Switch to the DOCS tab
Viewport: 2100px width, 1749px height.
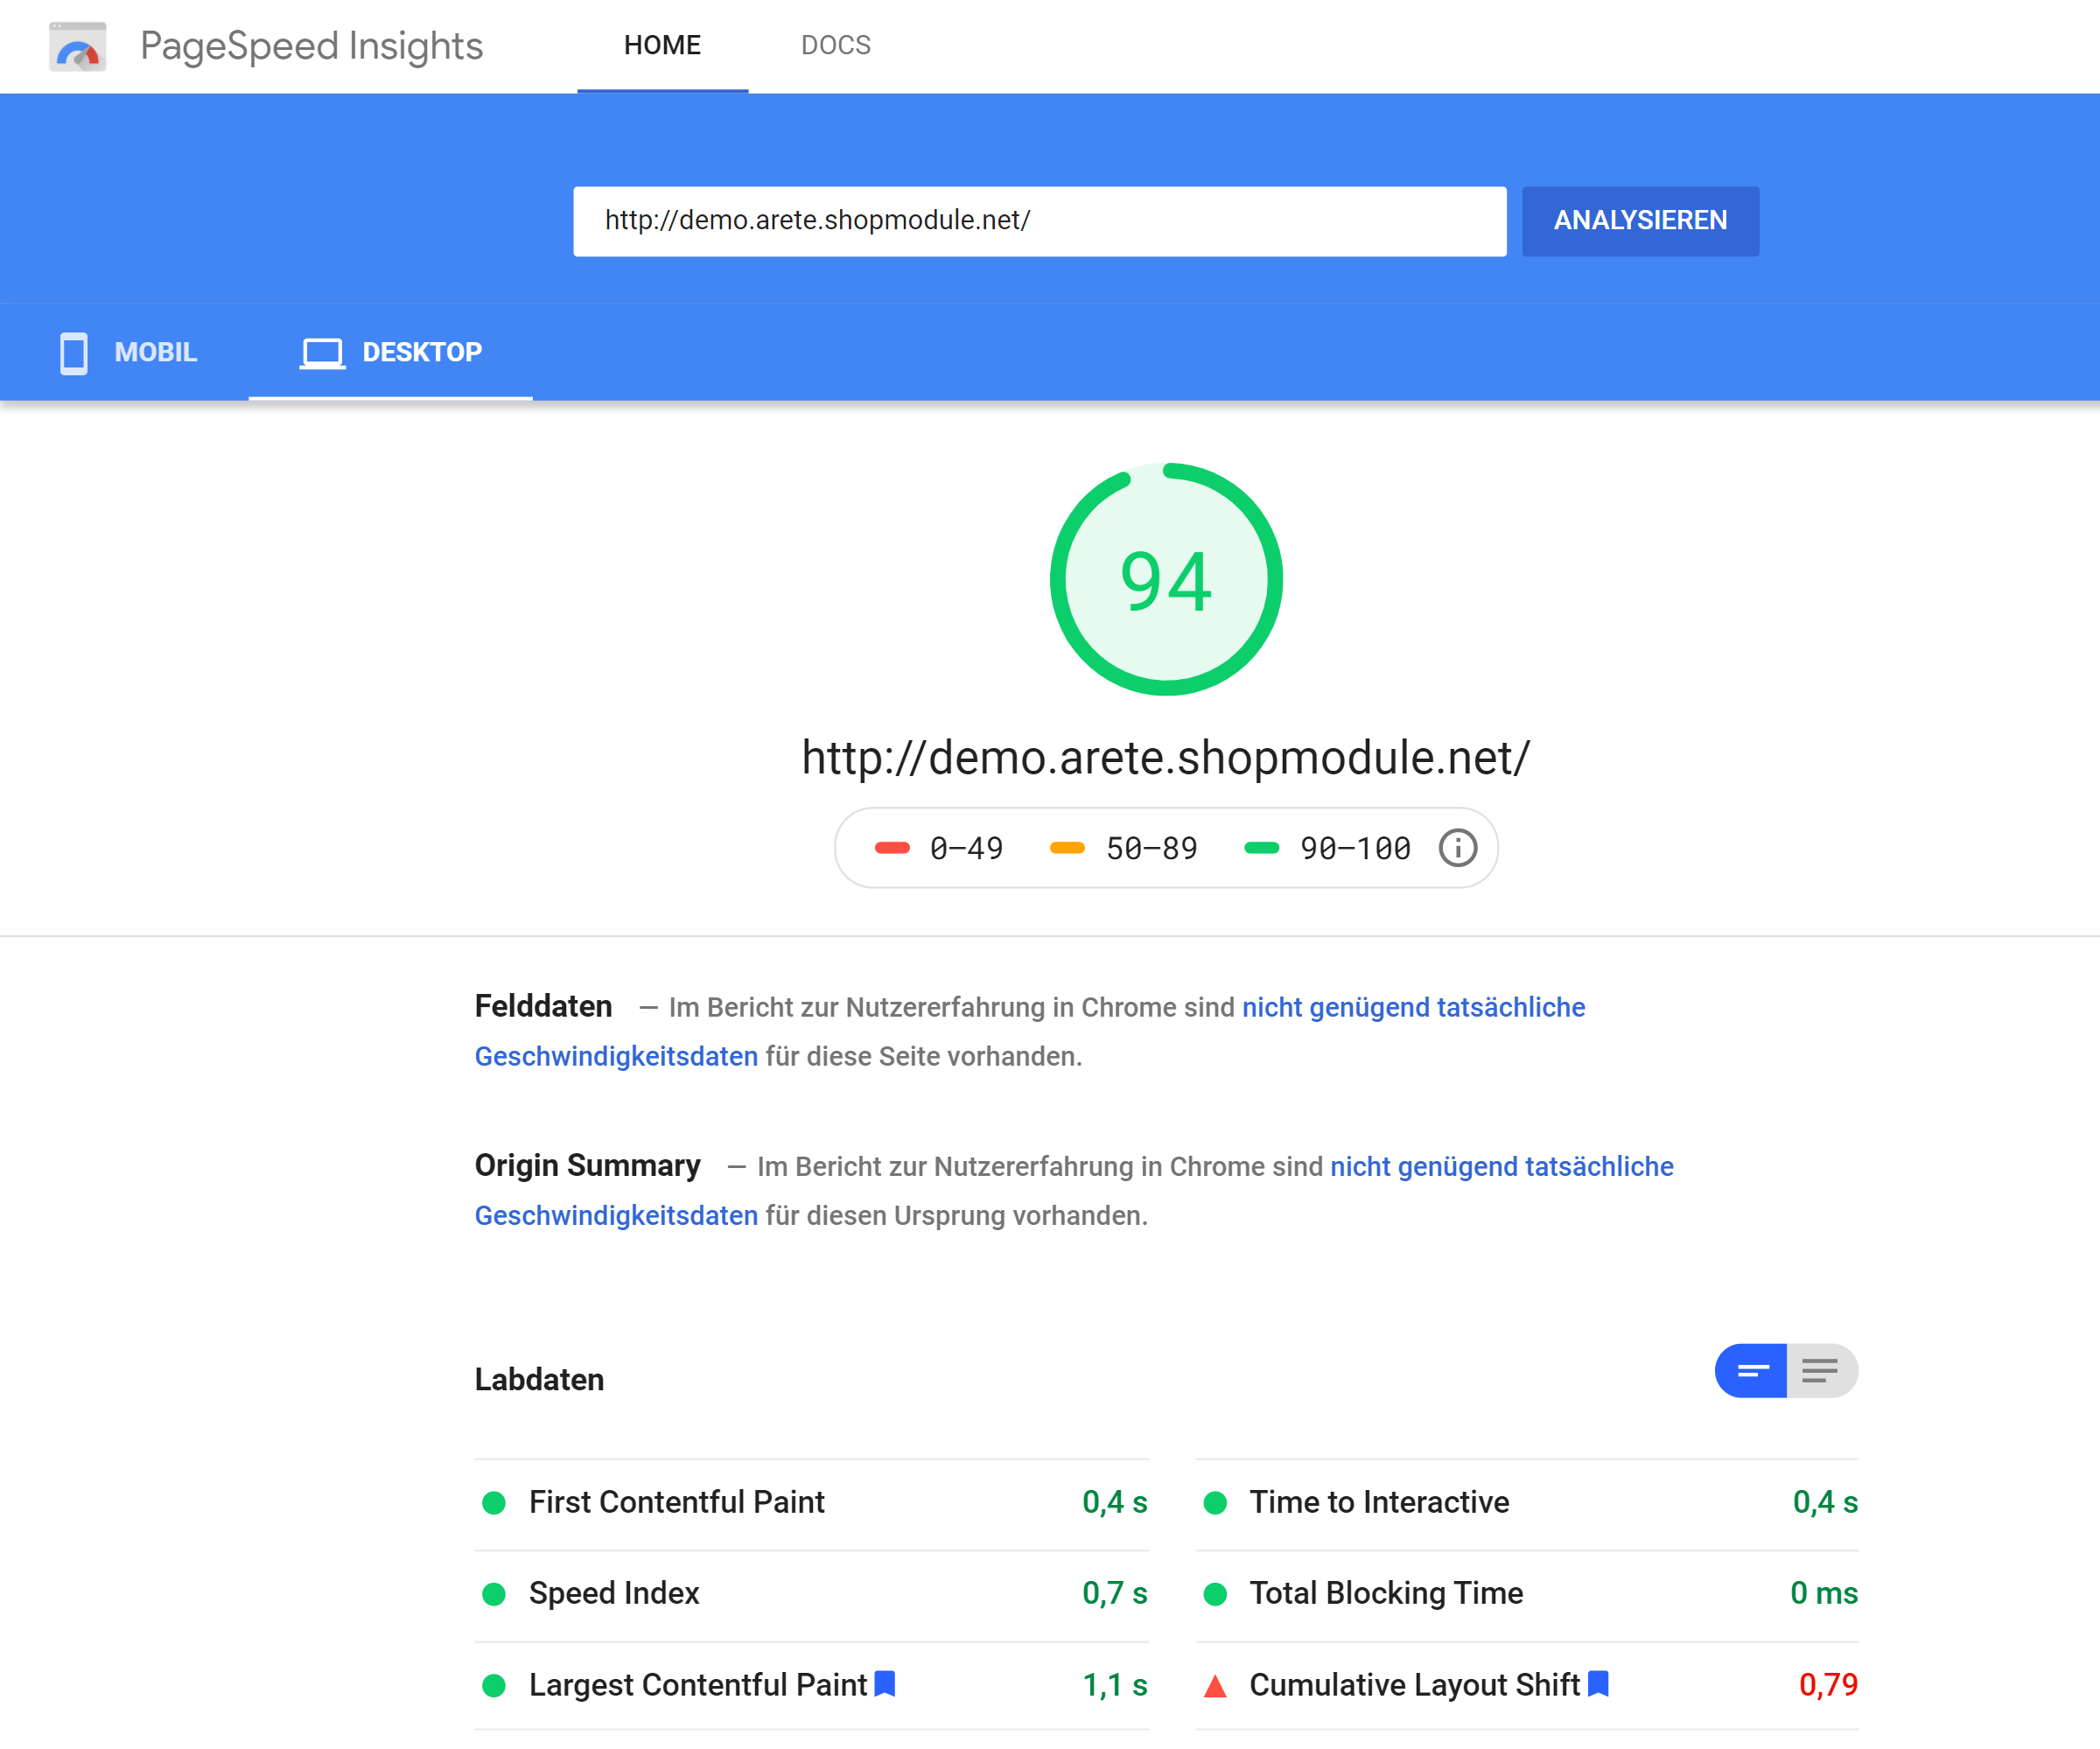pyautogui.click(x=836, y=44)
